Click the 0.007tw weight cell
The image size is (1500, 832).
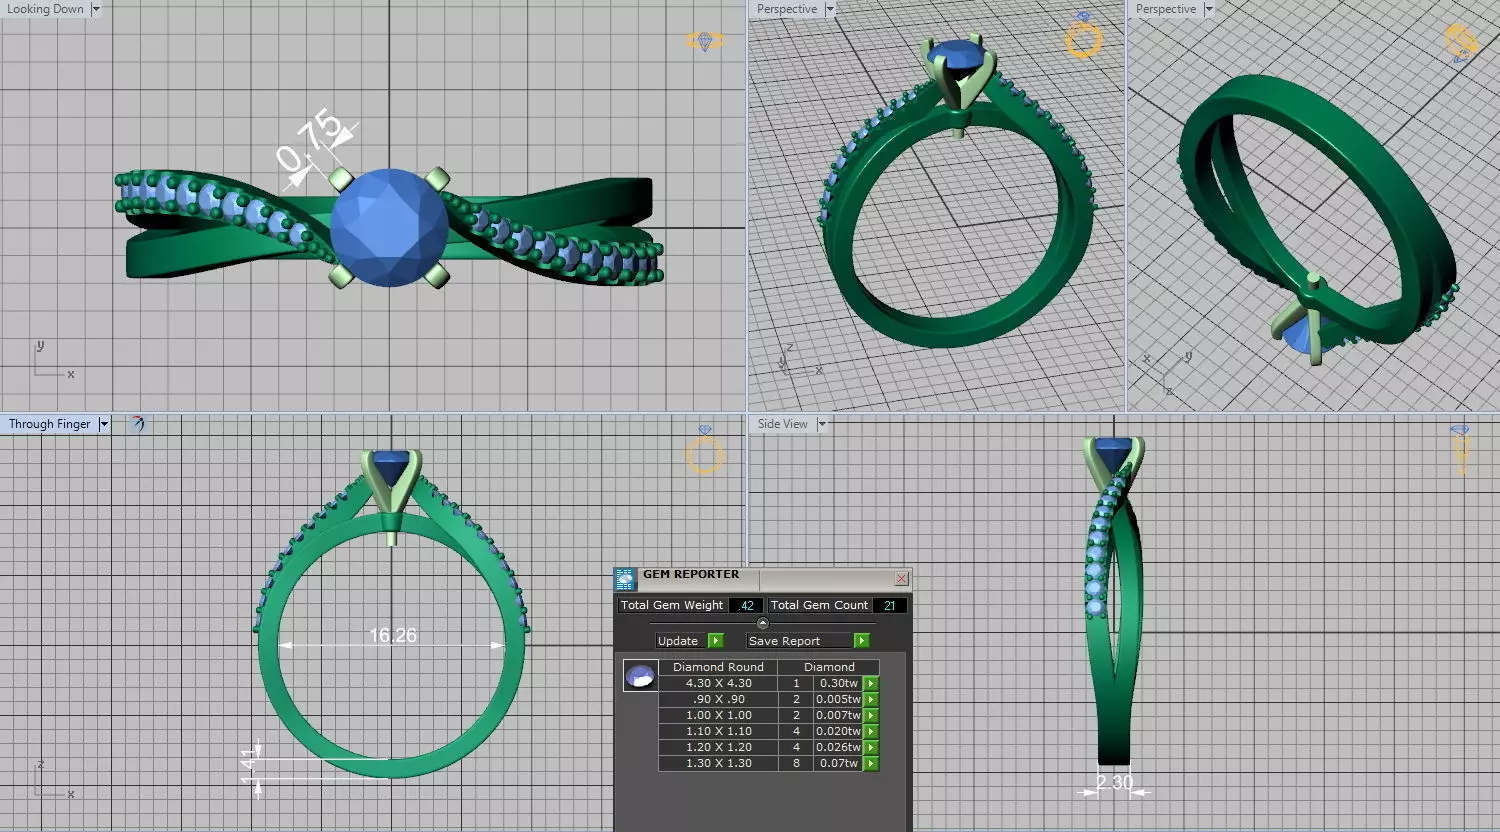click(x=839, y=715)
